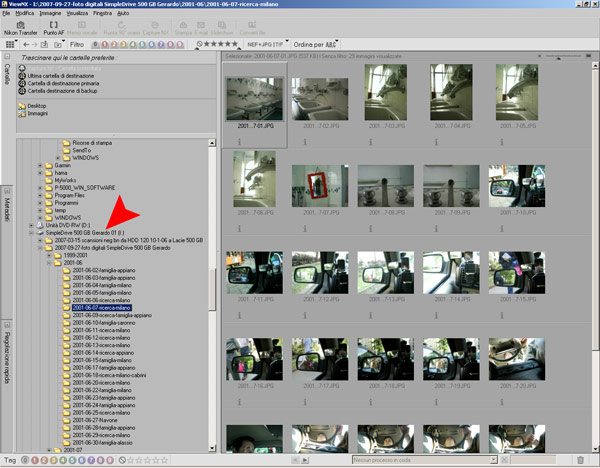Open the Immagine menu
600x468 pixels.
tap(51, 12)
